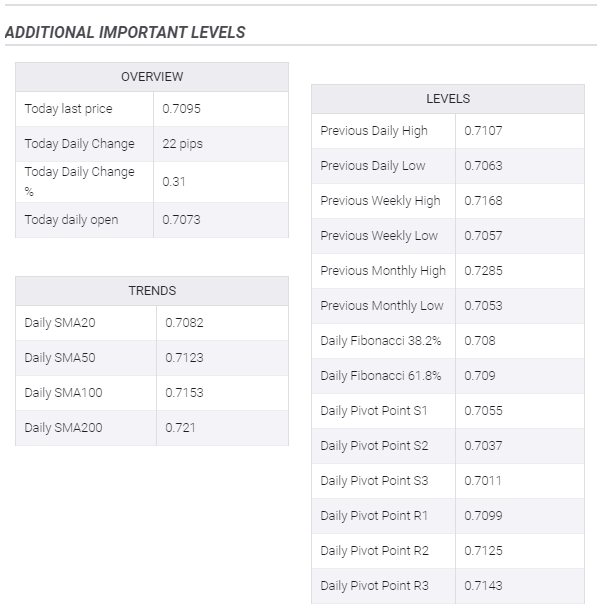
Task: Click the Daily SMA50 row label
Action: [x=60, y=358]
